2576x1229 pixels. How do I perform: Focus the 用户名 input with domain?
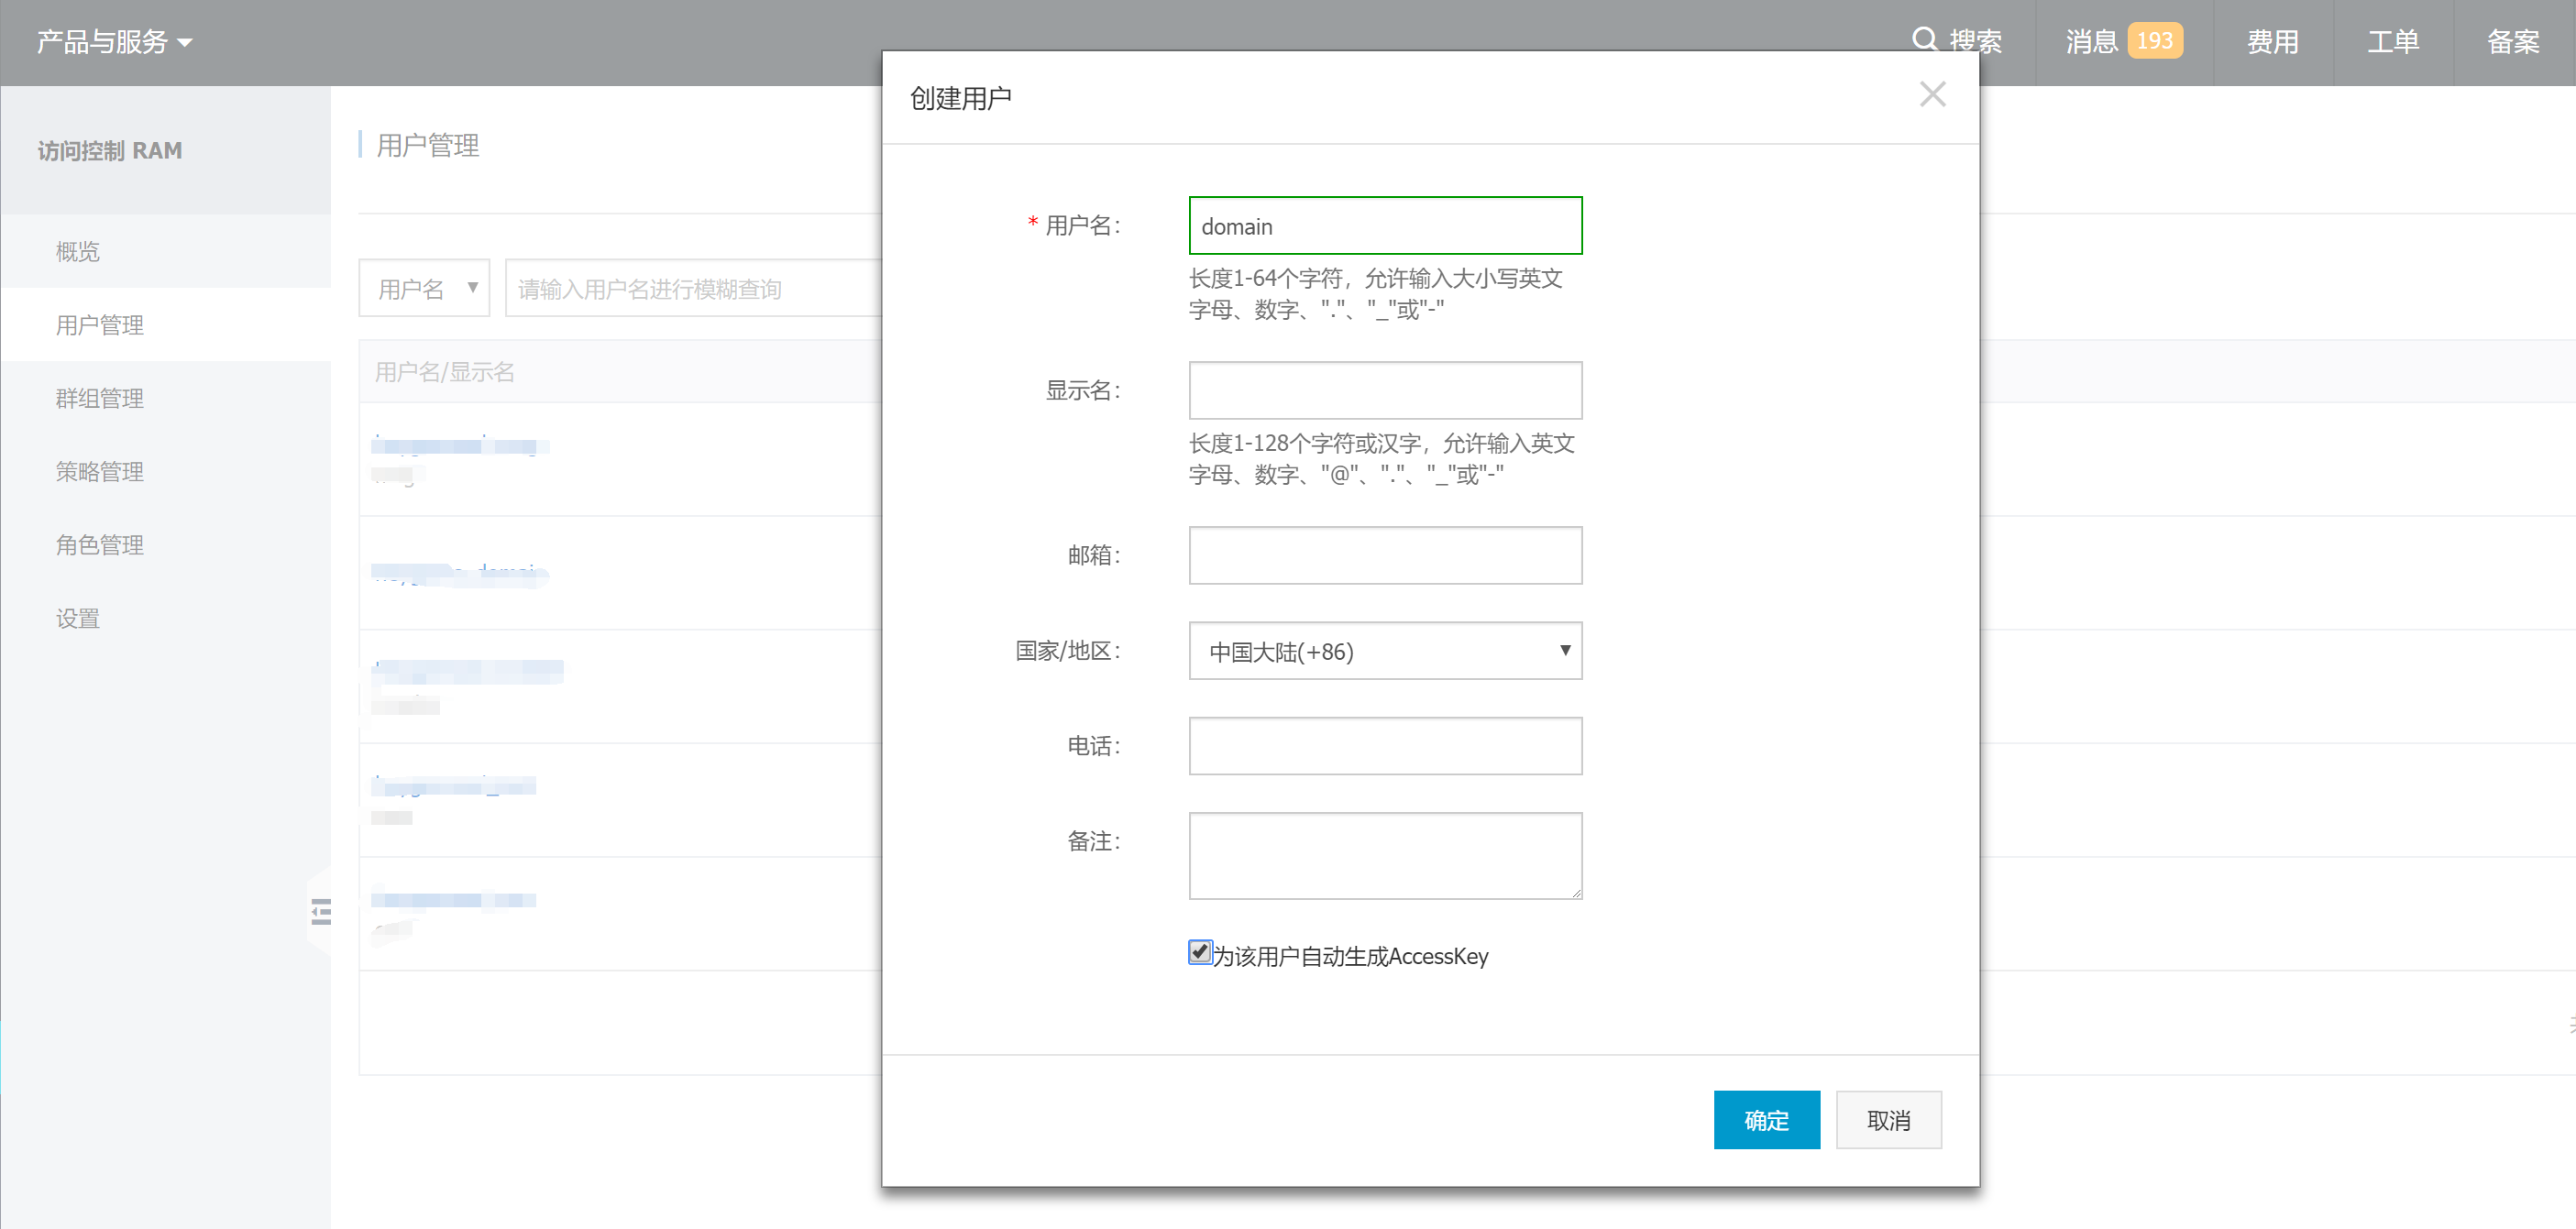click(x=1384, y=226)
